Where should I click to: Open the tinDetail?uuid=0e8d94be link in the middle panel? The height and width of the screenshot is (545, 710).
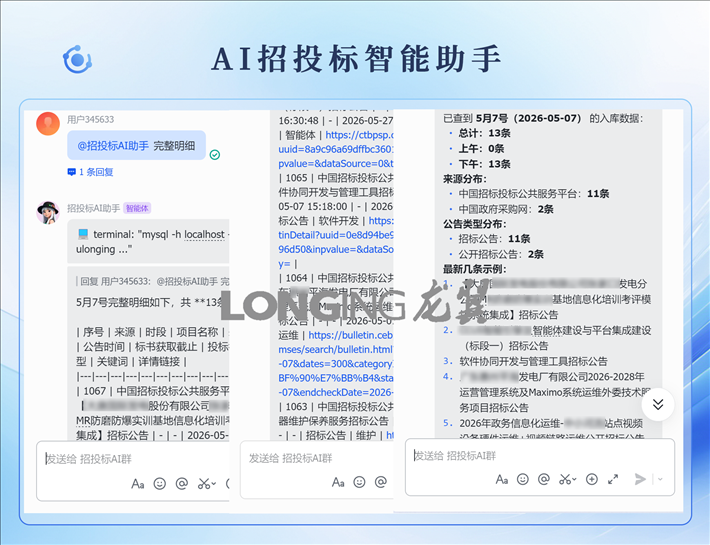click(x=336, y=235)
